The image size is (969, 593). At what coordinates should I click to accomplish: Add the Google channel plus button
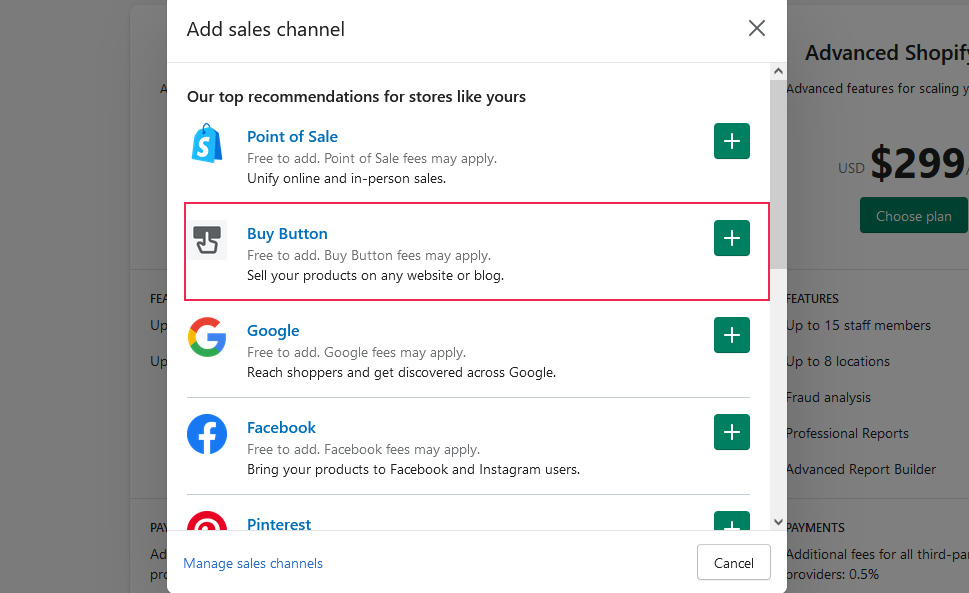732,335
